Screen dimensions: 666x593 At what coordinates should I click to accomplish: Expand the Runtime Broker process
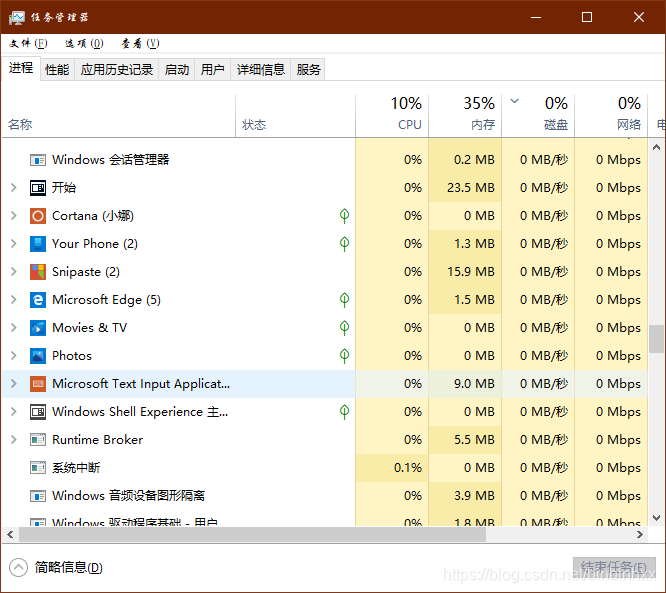[14, 440]
